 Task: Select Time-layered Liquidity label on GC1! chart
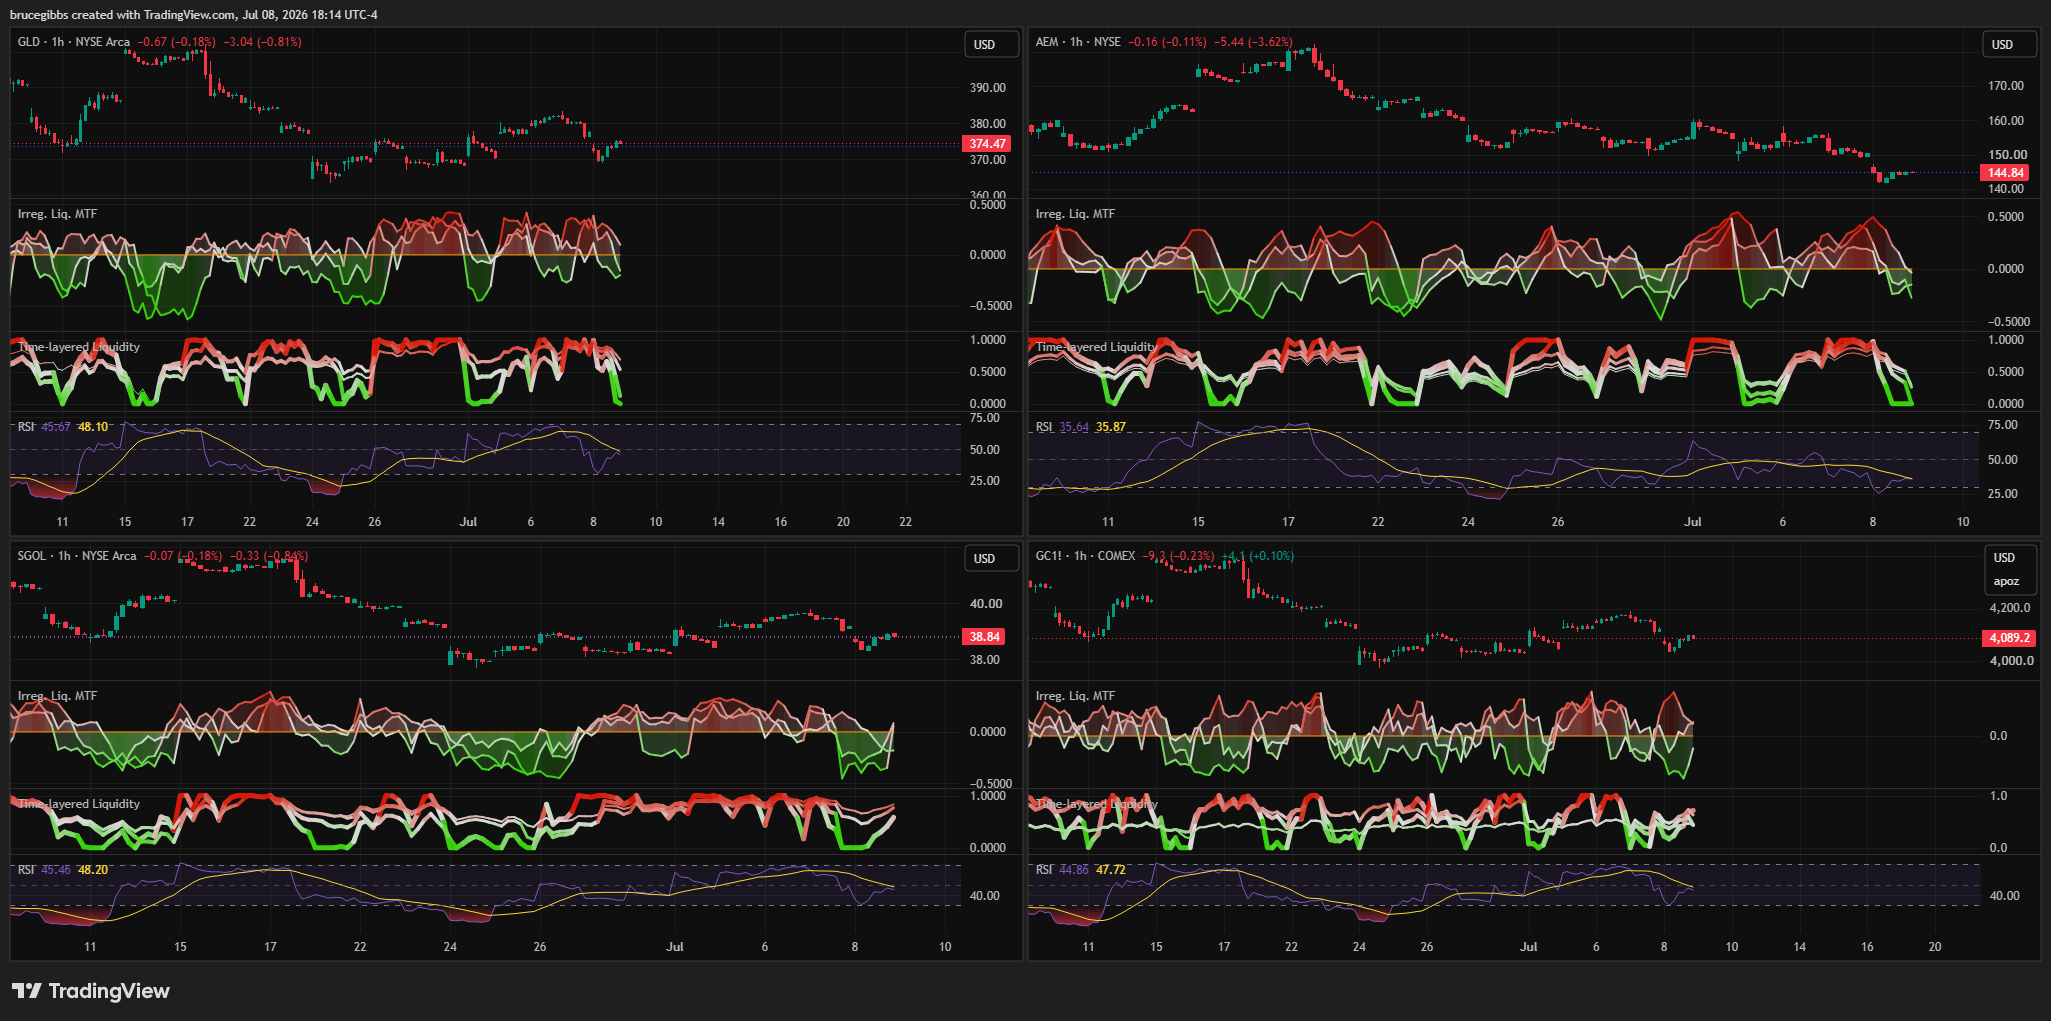1097,804
